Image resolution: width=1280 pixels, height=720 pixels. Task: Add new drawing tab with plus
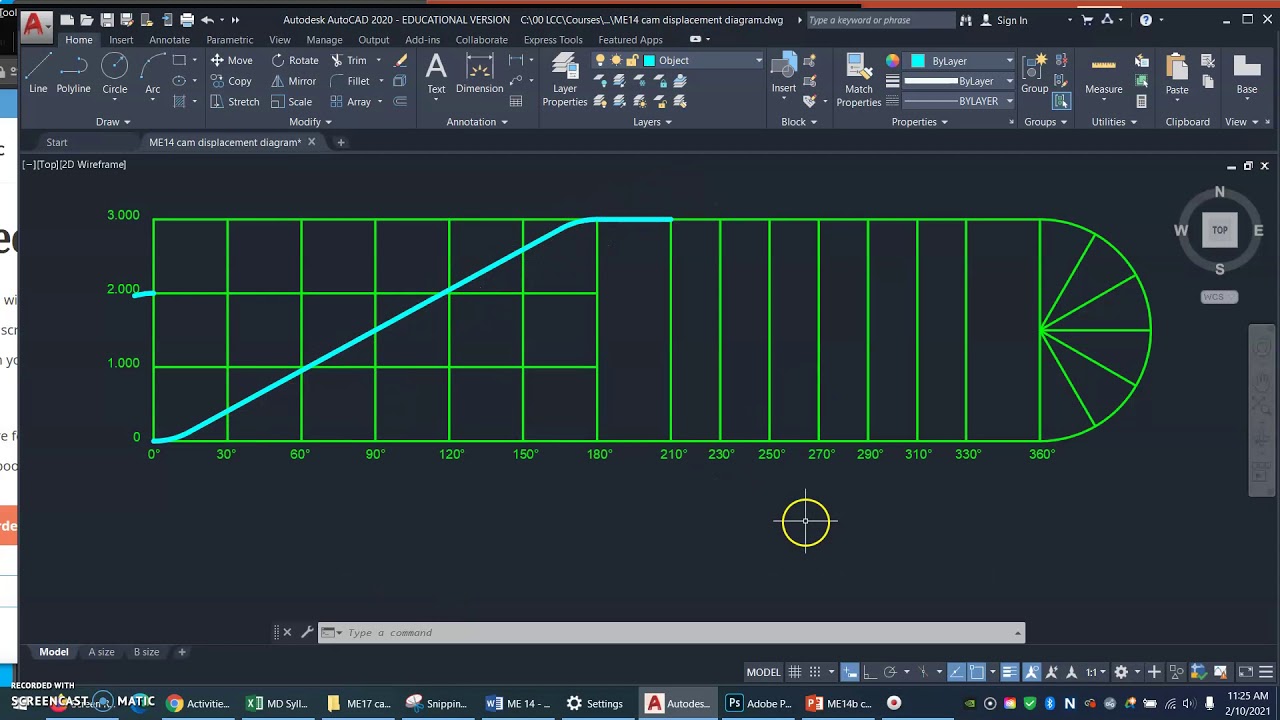coord(340,142)
